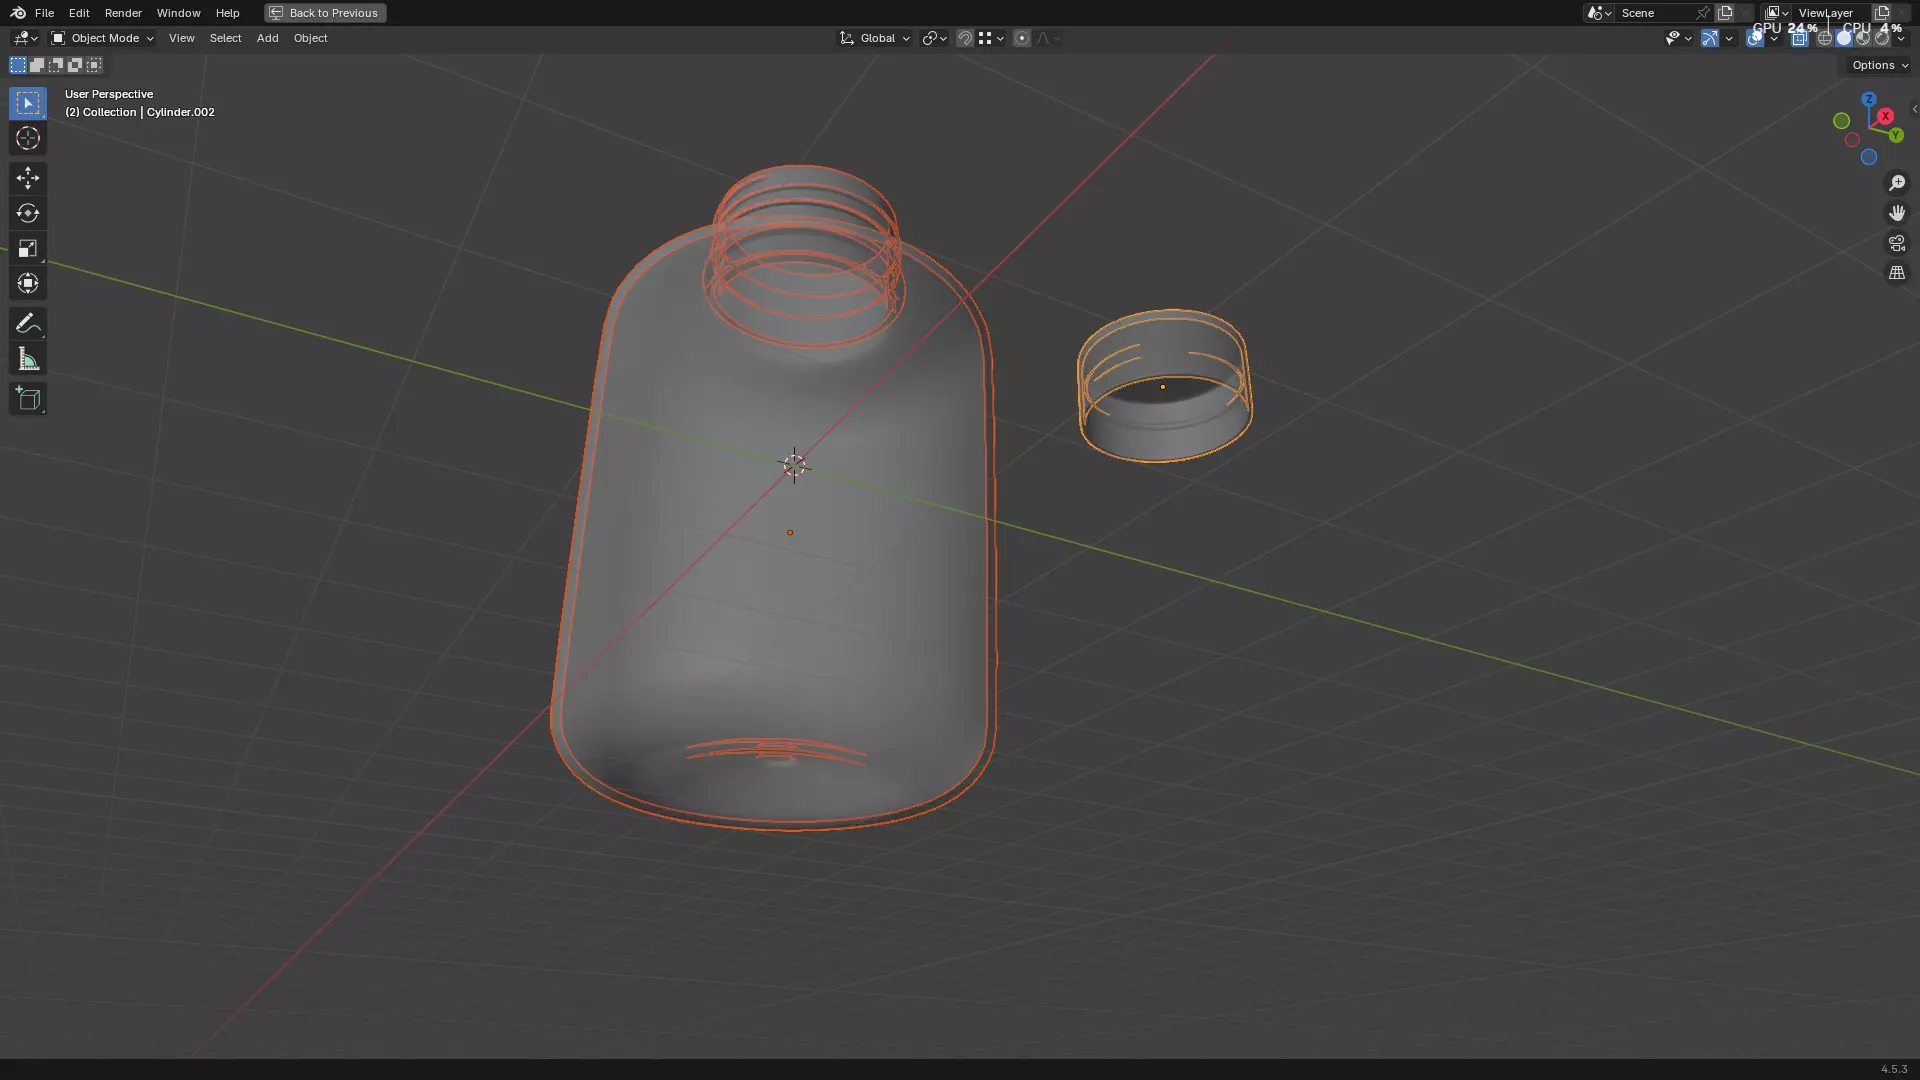Image resolution: width=1920 pixels, height=1080 pixels.
Task: Pick the Scale tool
Action: click(28, 248)
